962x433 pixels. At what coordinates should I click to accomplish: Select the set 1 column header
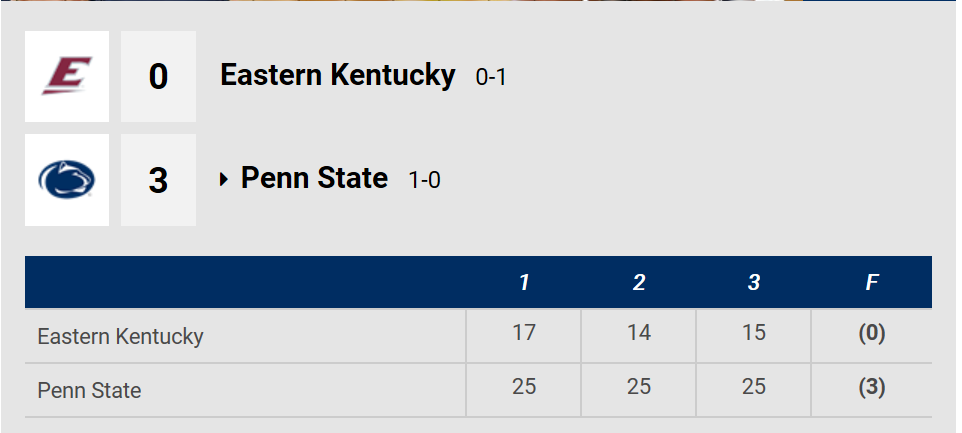coord(523,282)
